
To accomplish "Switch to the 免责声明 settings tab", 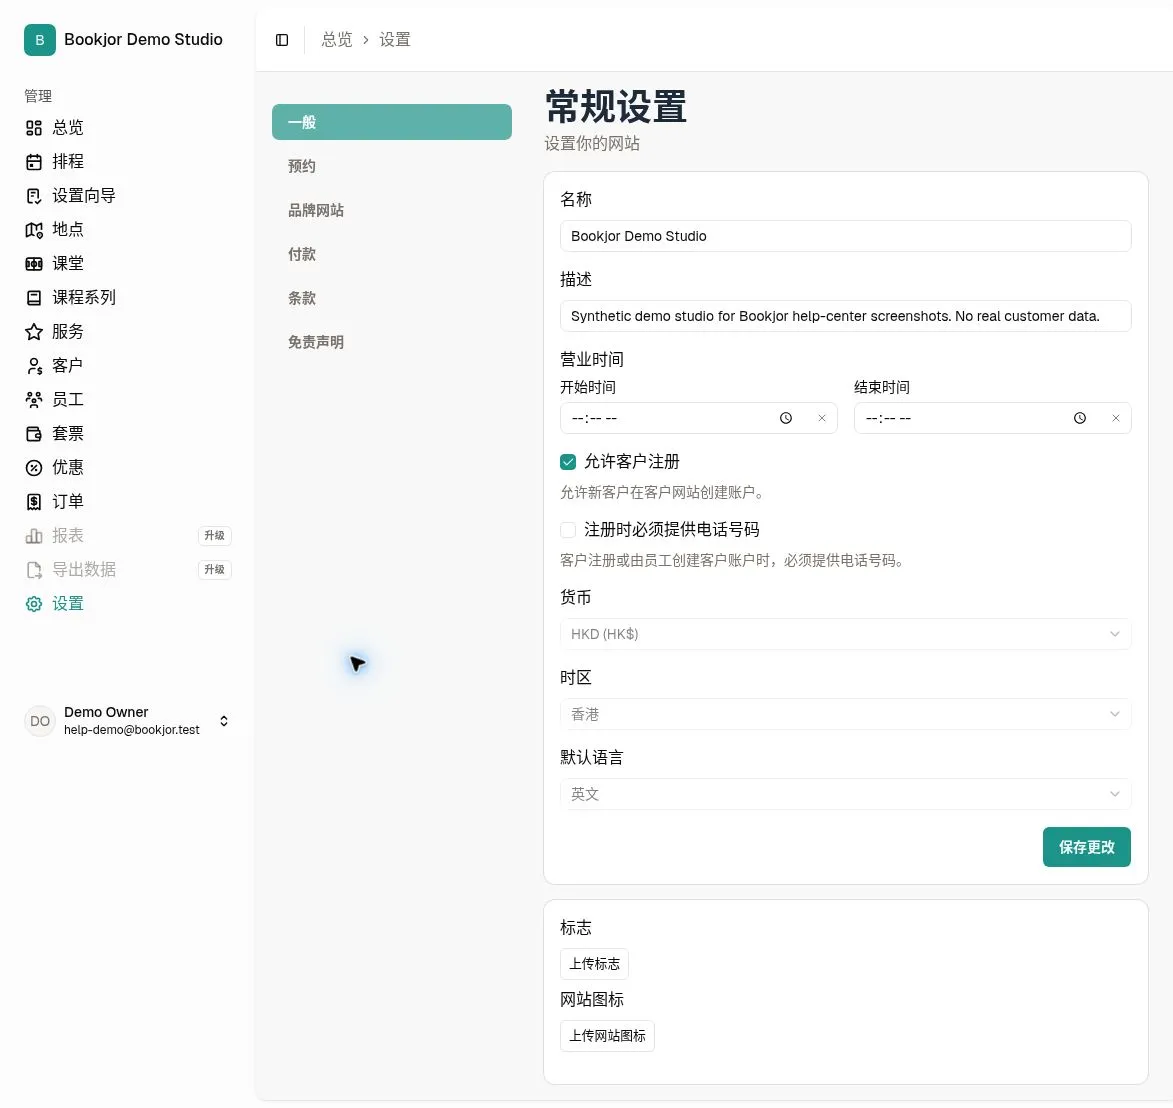I will tap(391, 342).
